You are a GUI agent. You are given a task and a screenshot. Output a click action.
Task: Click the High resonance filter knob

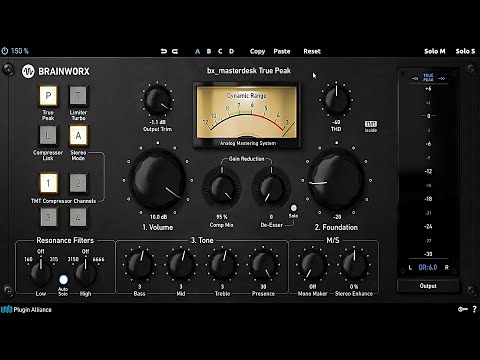click(85, 273)
